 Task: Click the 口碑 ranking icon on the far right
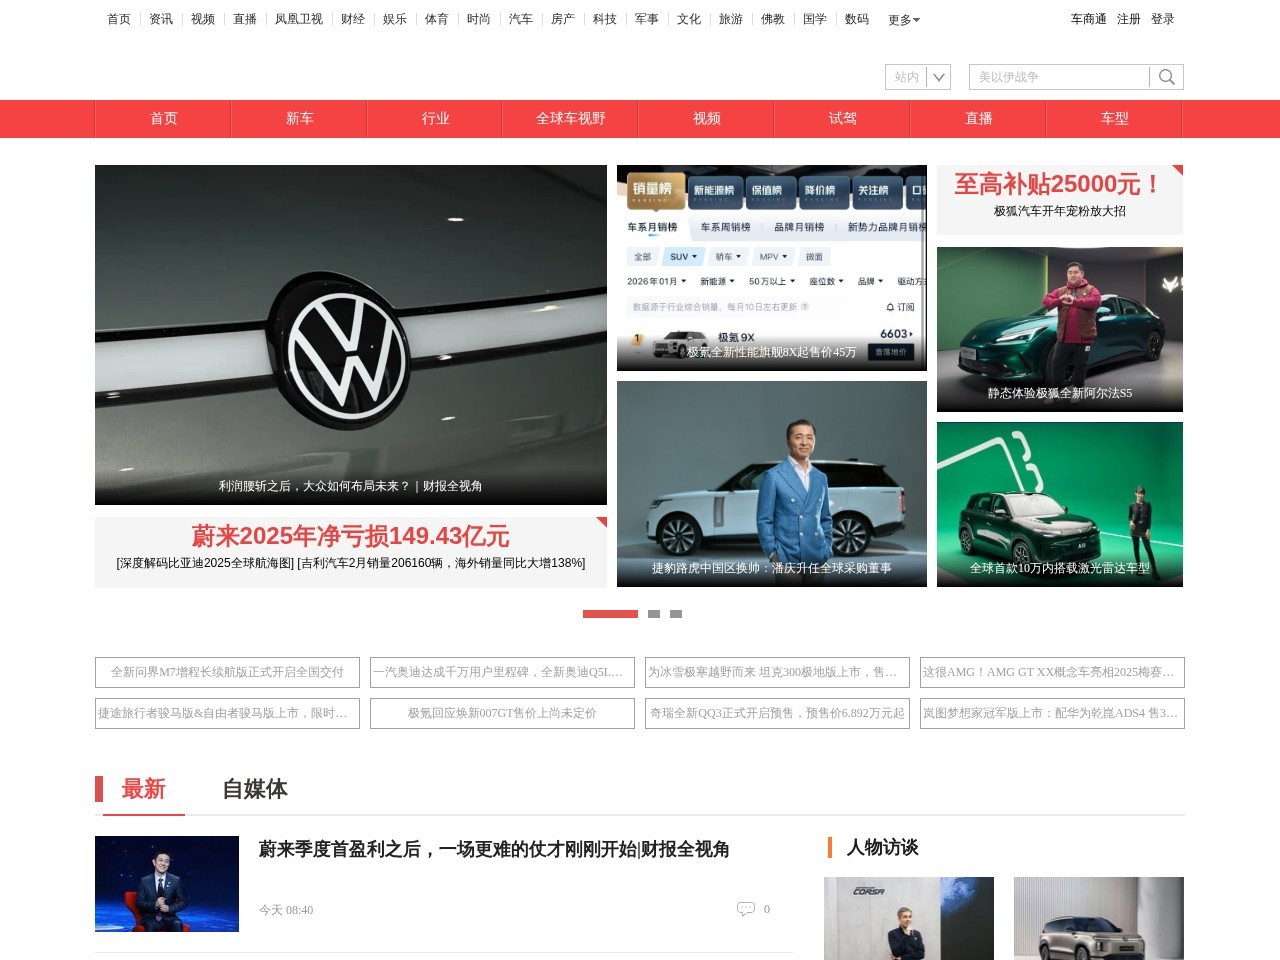pos(919,190)
